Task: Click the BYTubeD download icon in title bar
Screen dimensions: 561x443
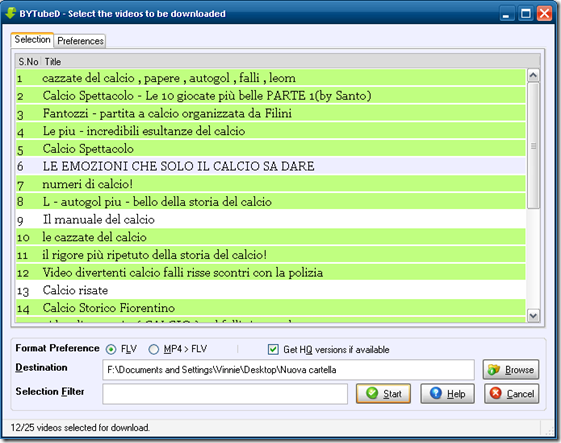Action: [10, 13]
